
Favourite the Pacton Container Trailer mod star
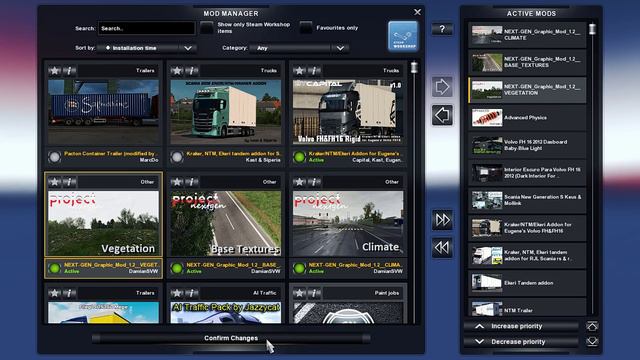54,71
